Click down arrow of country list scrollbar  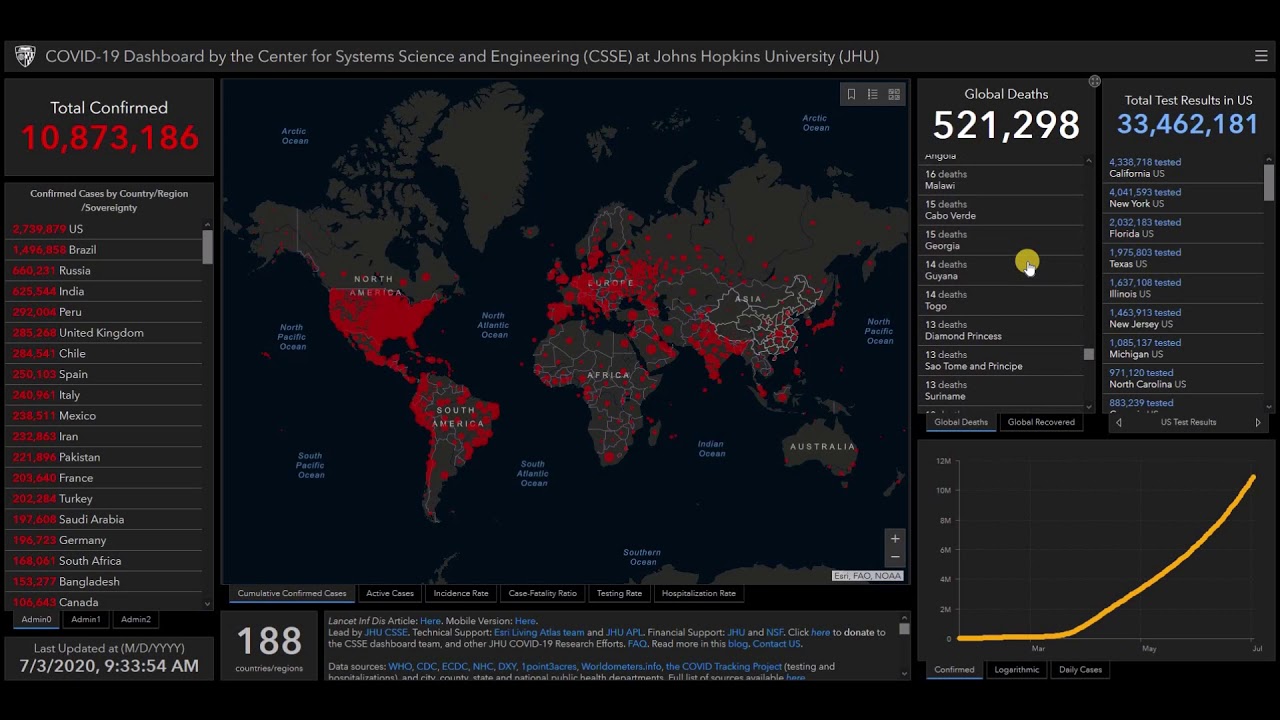coord(208,603)
